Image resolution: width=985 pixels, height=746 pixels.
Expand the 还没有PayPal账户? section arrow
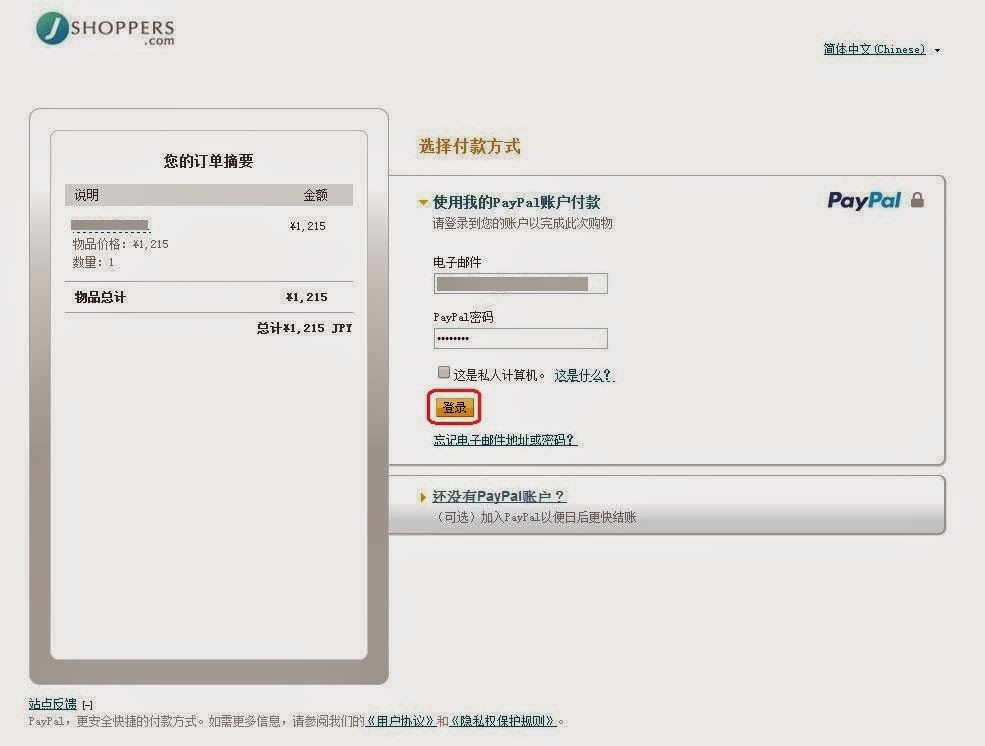(423, 497)
